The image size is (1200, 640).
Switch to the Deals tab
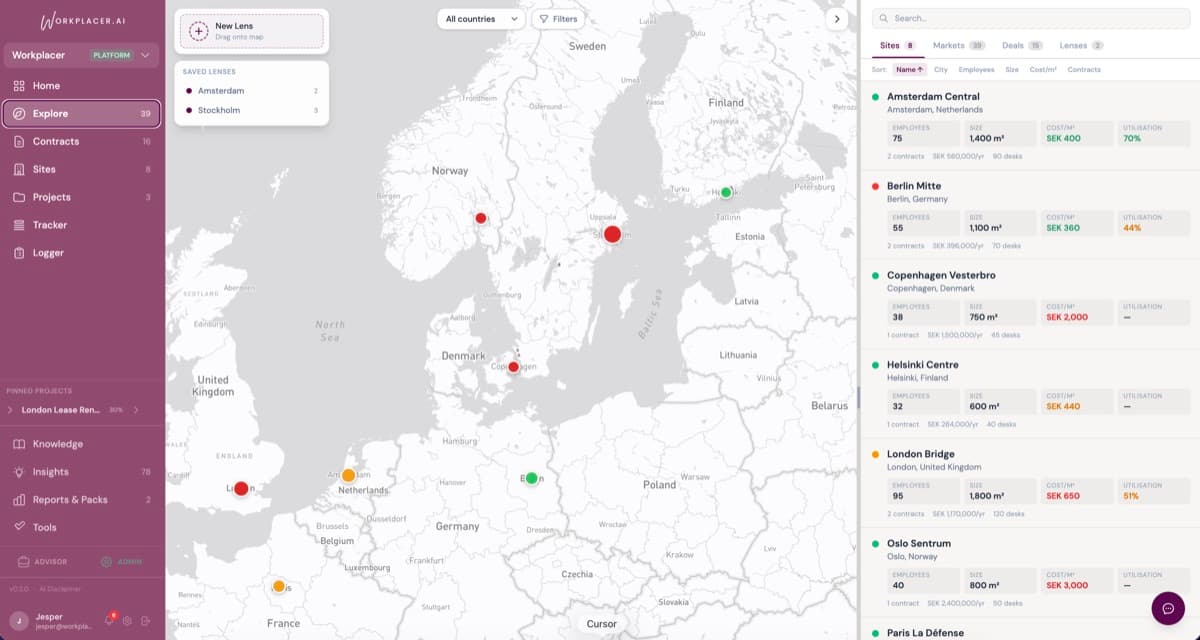tap(1021, 46)
